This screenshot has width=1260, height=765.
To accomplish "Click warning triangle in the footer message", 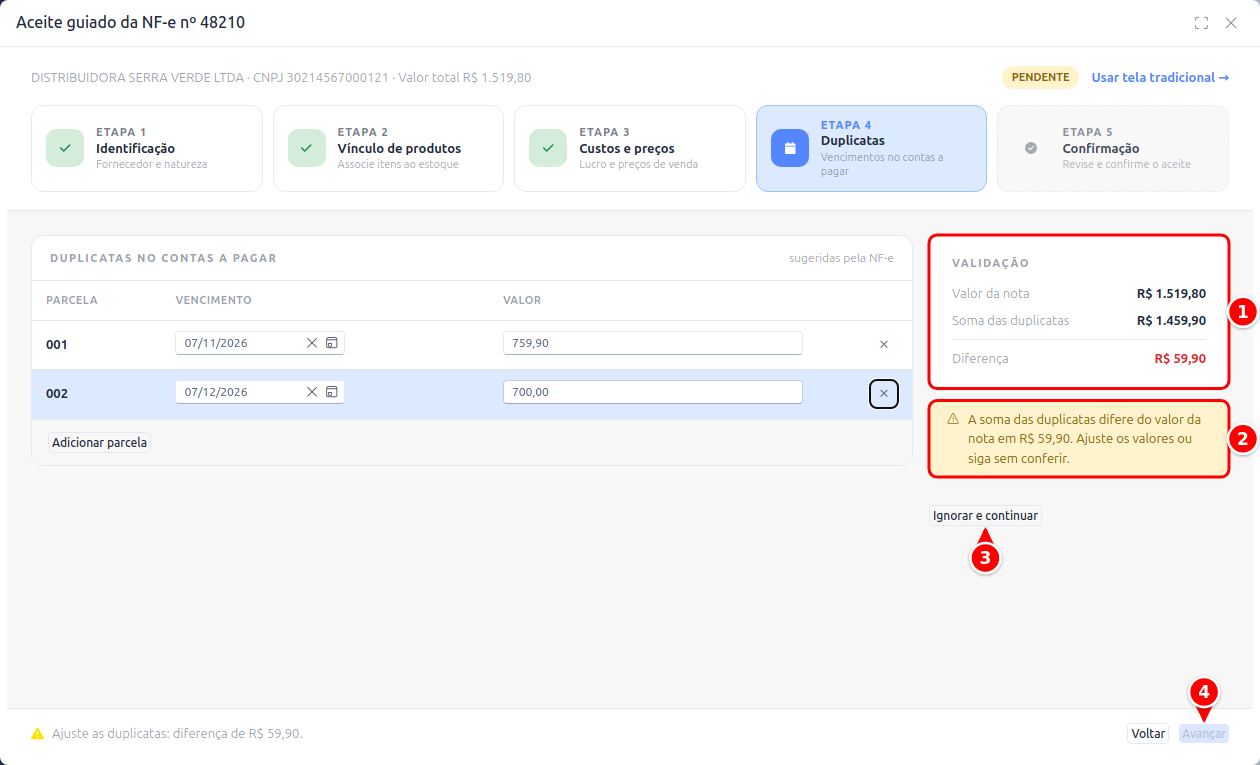I will 38,734.
